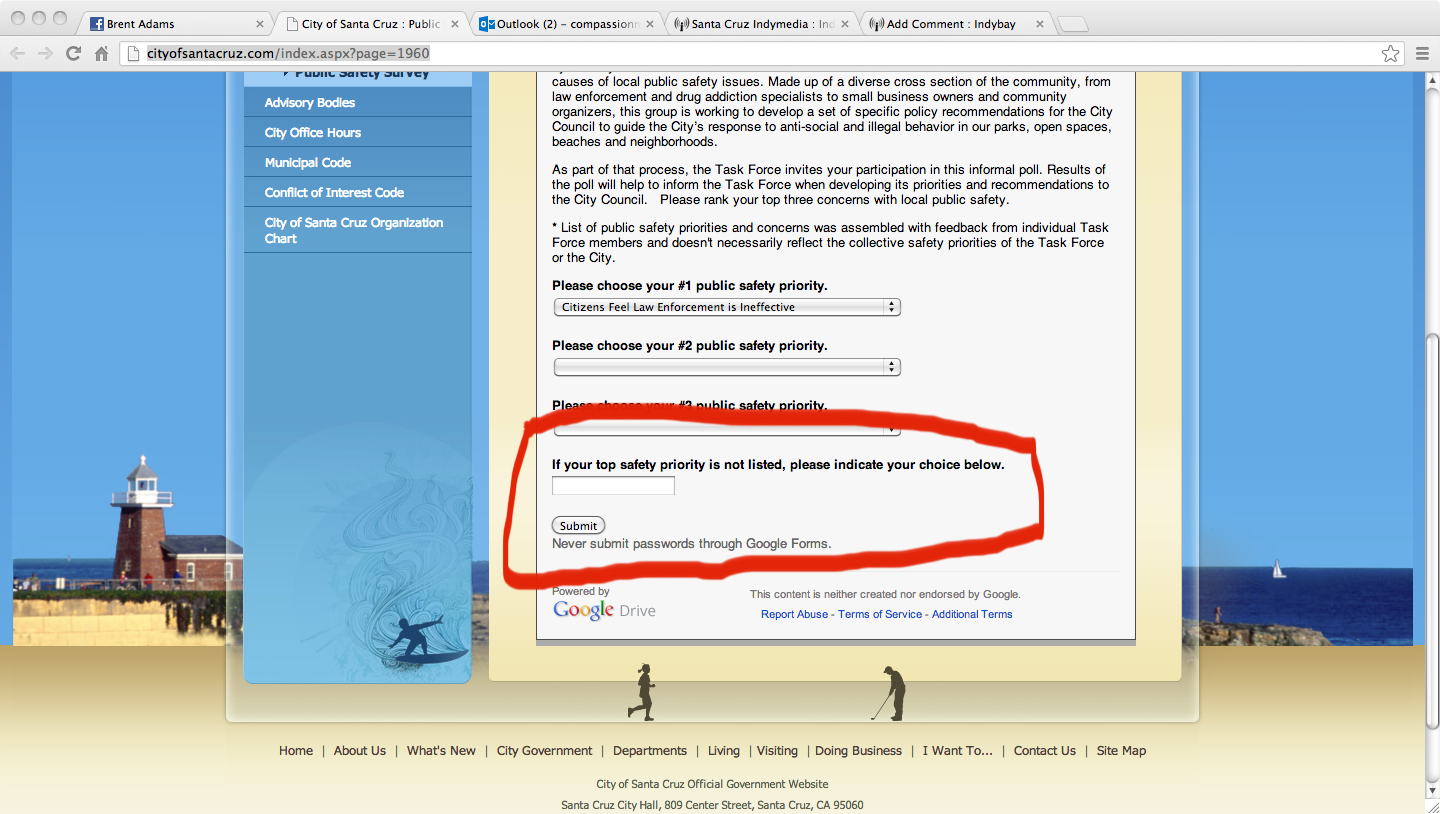Open the Chrome hamburger menu

click(x=1422, y=54)
